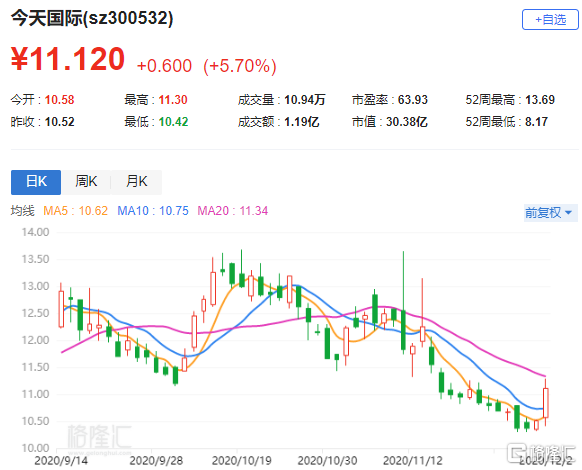Click the market cap value 30.38亿
This screenshot has height=470, width=582.
click(407, 122)
